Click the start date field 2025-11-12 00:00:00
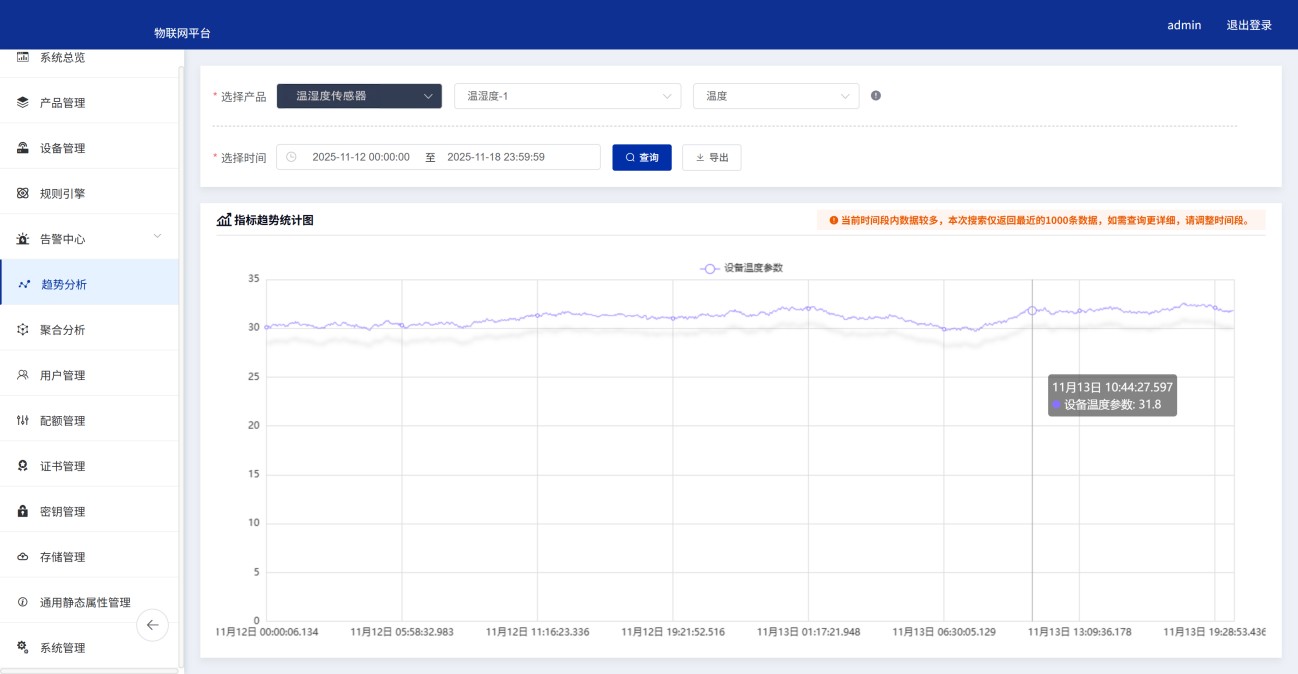1298x674 pixels. (x=360, y=157)
